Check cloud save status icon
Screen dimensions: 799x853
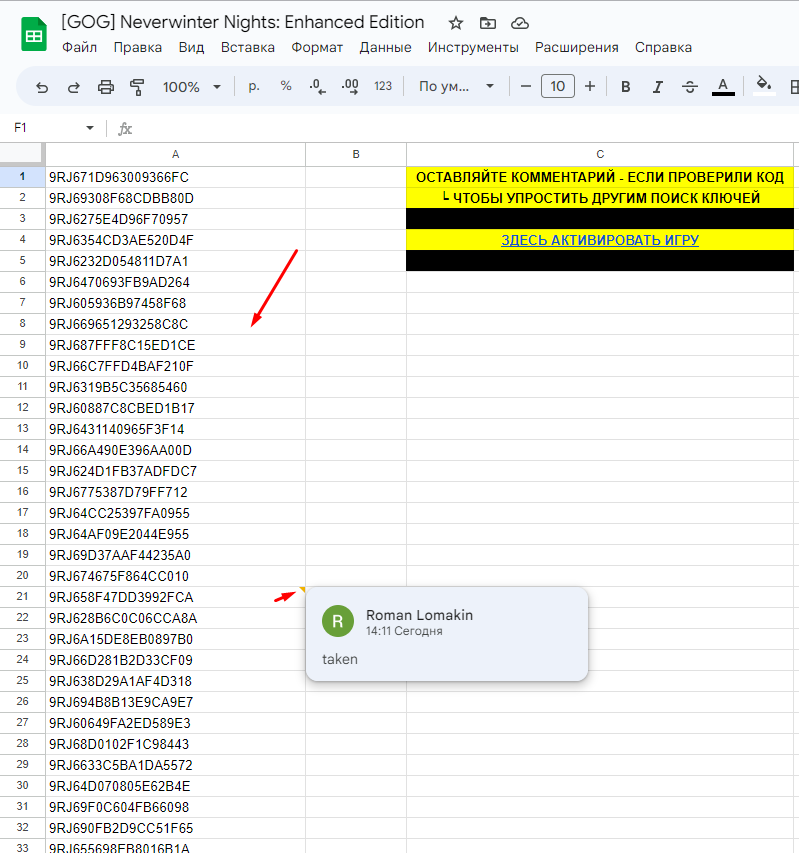(519, 23)
